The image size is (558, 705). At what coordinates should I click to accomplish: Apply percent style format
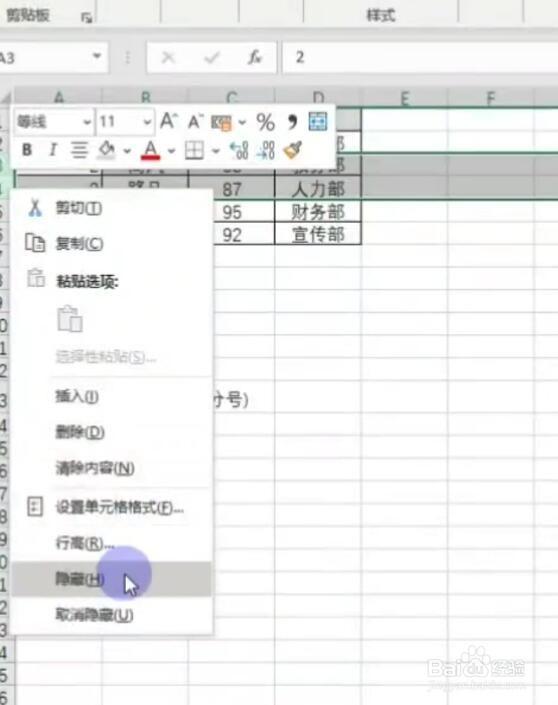pos(265,122)
